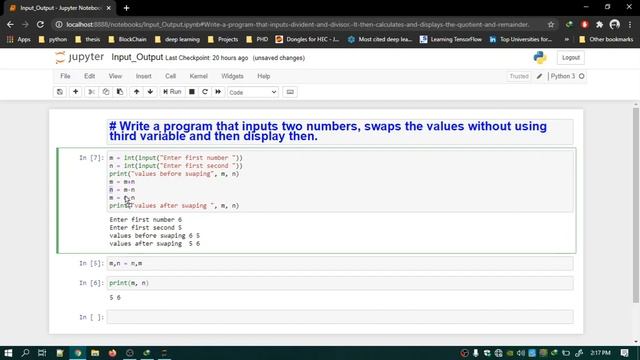This screenshot has width=640, height=360.
Task: Open the Windows Start menu
Action: click(8, 353)
